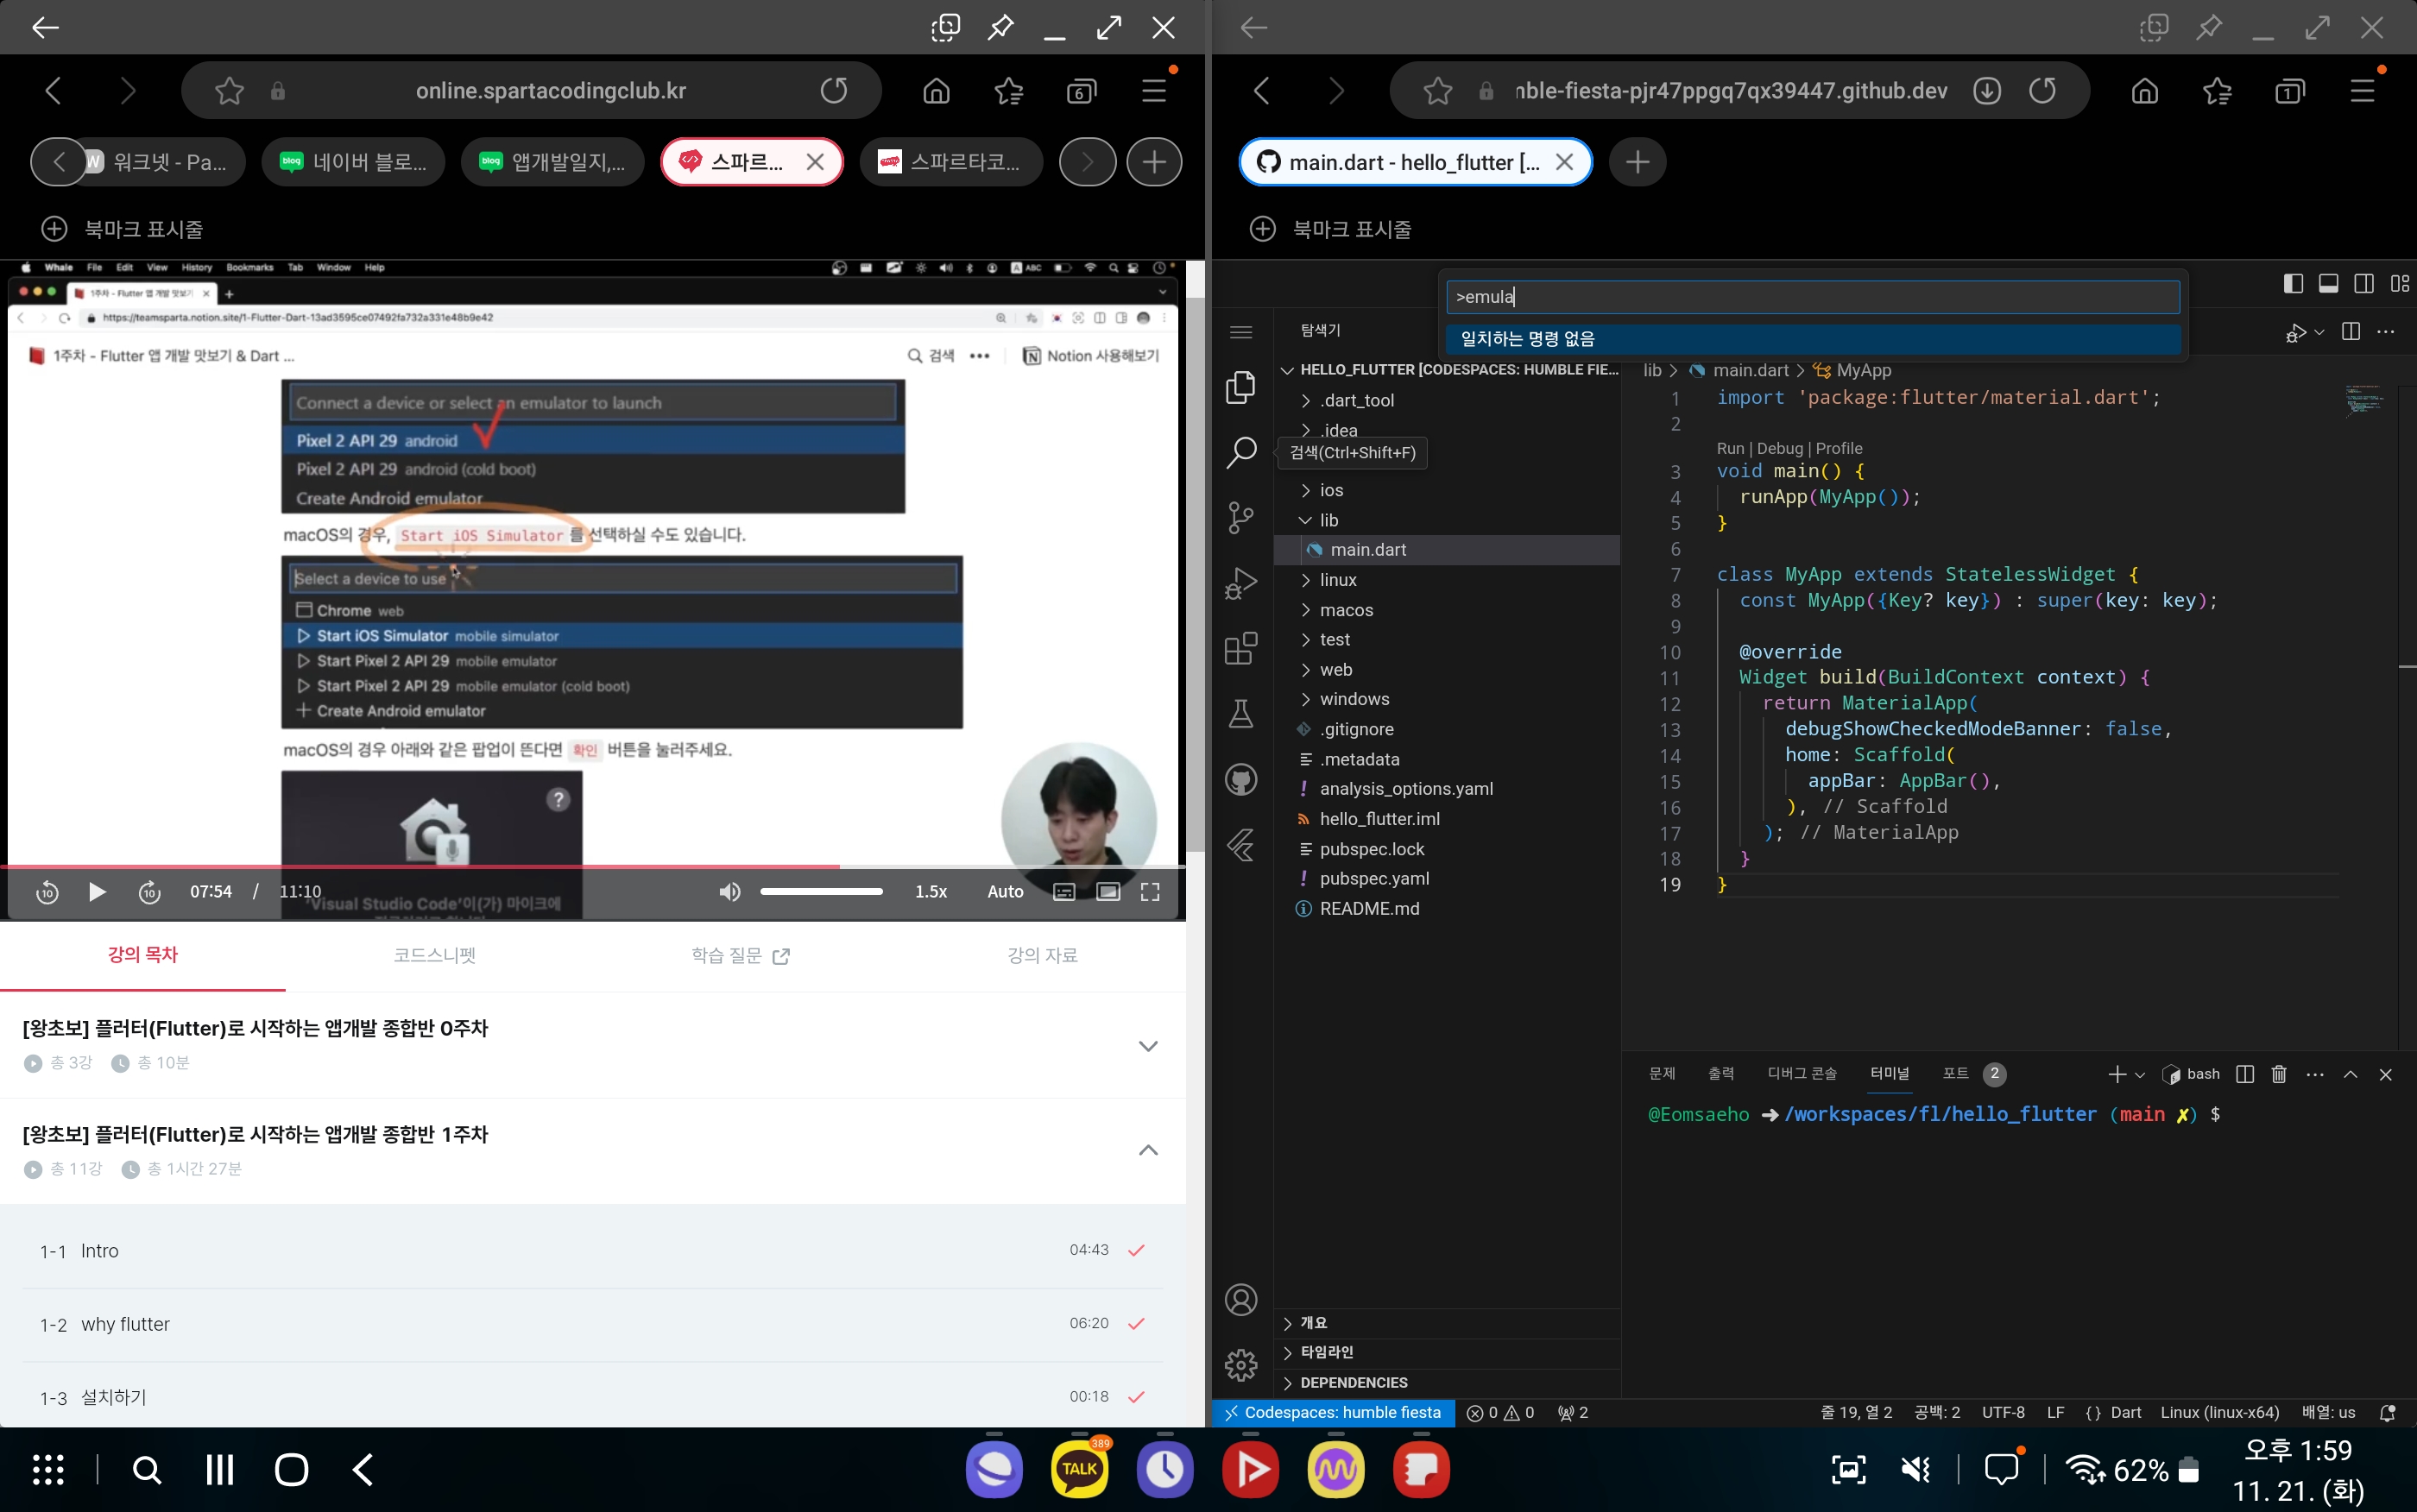Image resolution: width=2417 pixels, height=1512 pixels.
Task: Reload the spartacodingclub page
Action: pyautogui.click(x=834, y=91)
